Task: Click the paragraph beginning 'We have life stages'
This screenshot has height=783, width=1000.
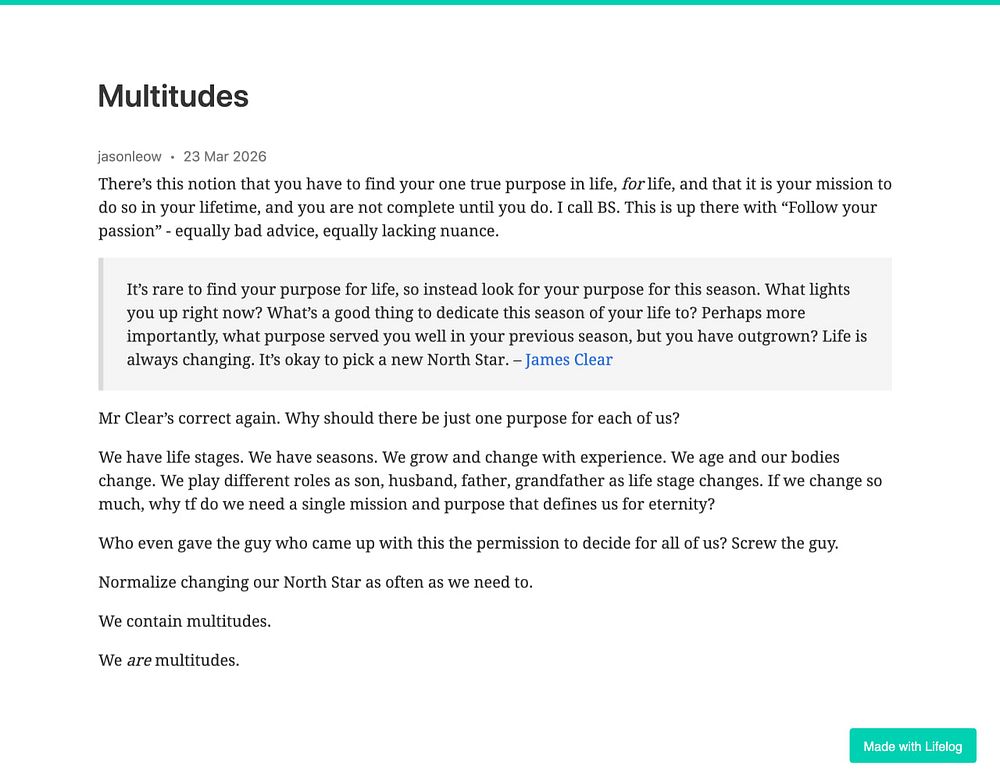Action: click(x=490, y=481)
